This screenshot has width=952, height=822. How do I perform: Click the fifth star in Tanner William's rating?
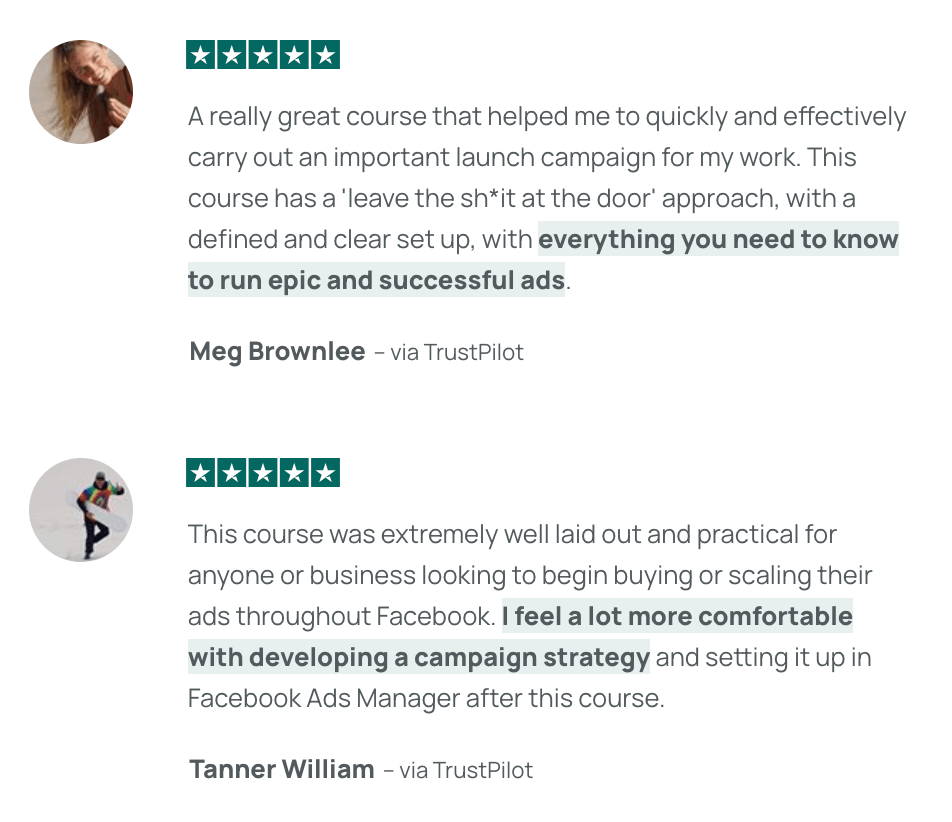point(325,473)
